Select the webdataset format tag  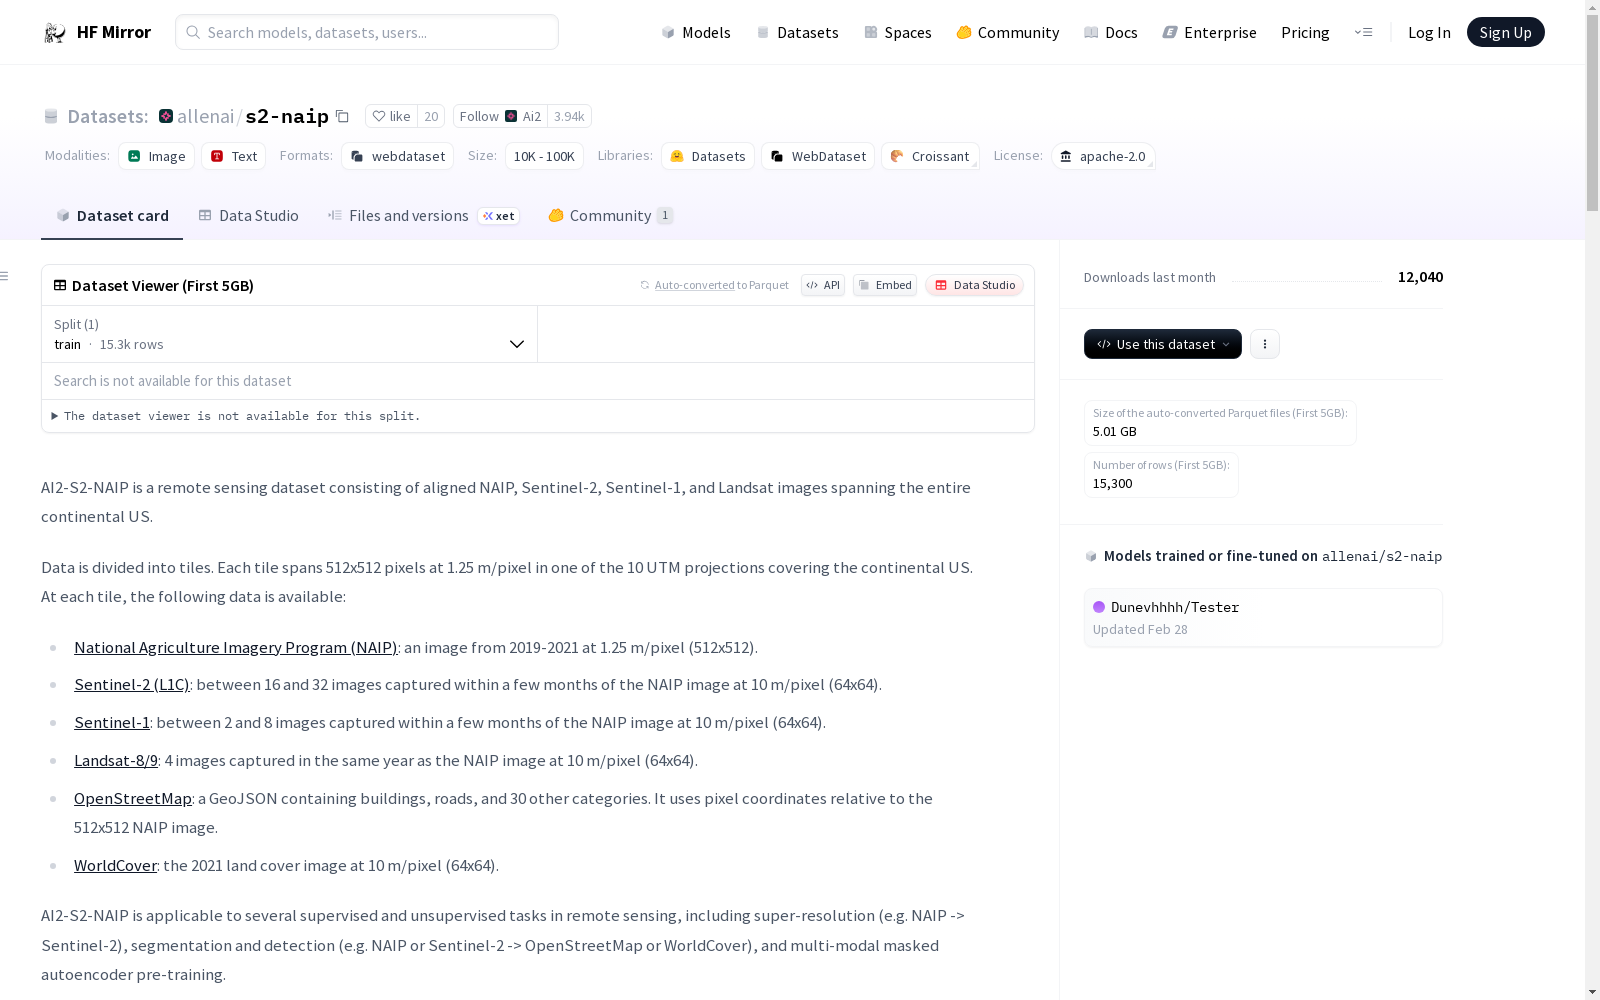(398, 156)
